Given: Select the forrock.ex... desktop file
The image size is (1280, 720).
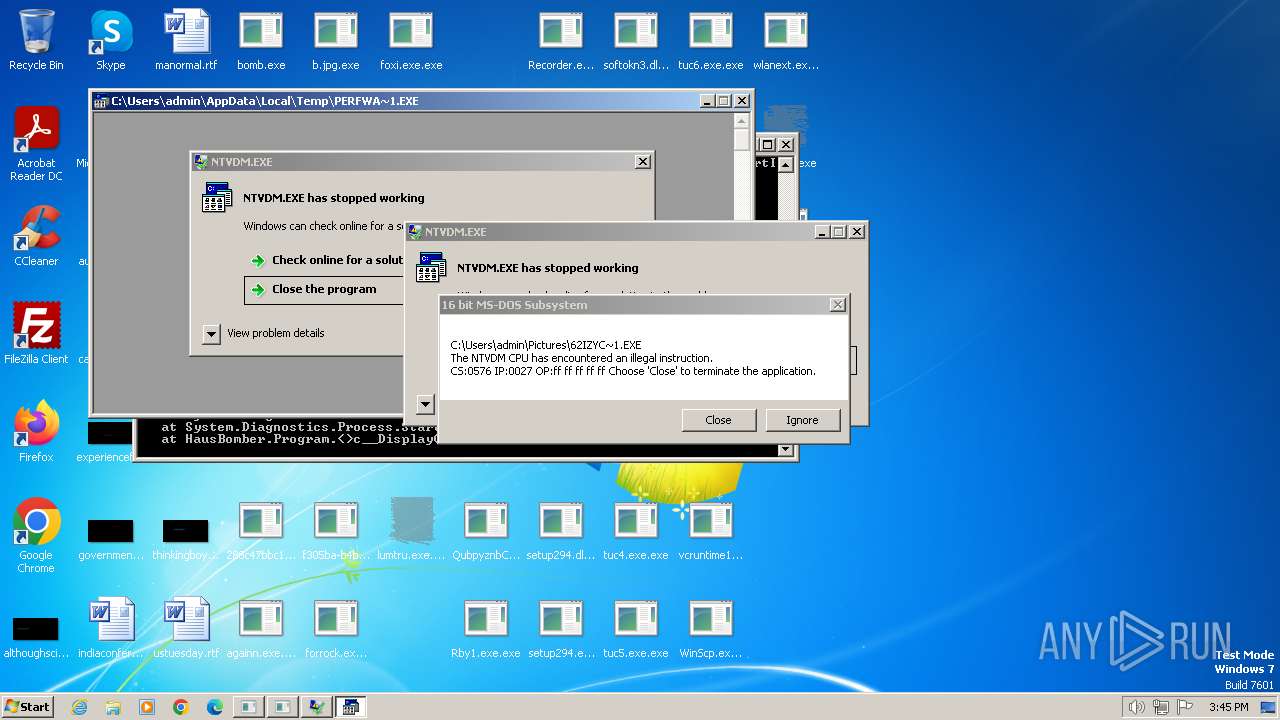Looking at the screenshot, I should (x=336, y=628).
